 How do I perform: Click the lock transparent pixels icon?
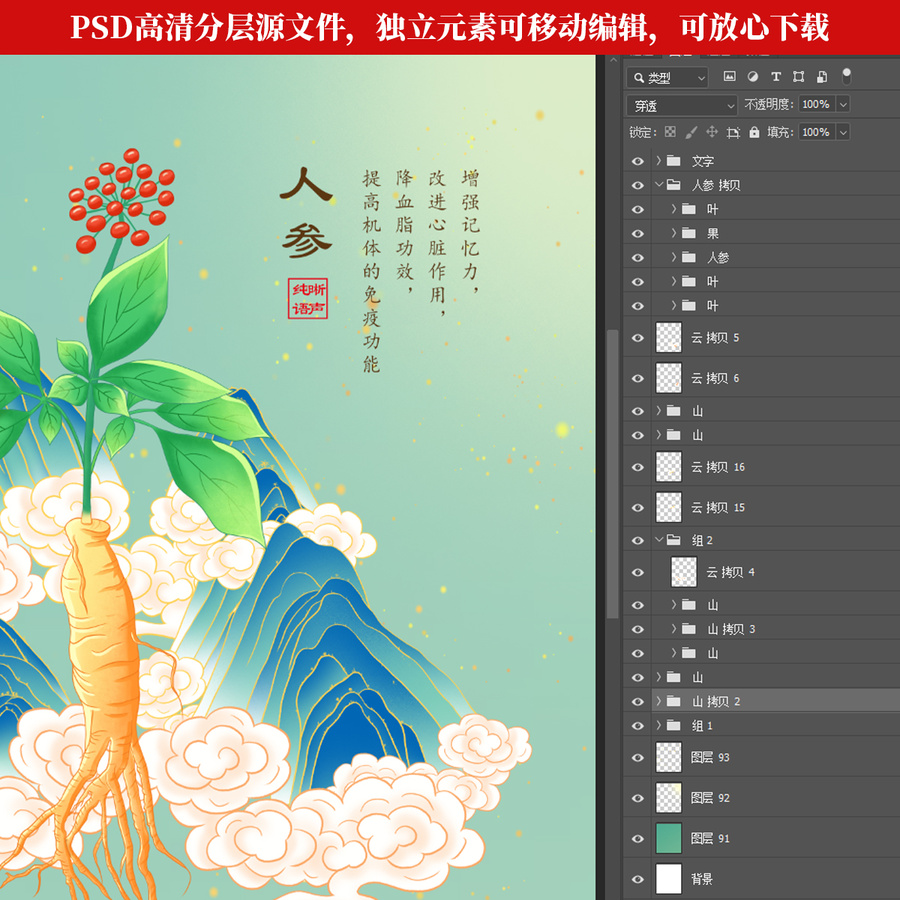coord(670,132)
